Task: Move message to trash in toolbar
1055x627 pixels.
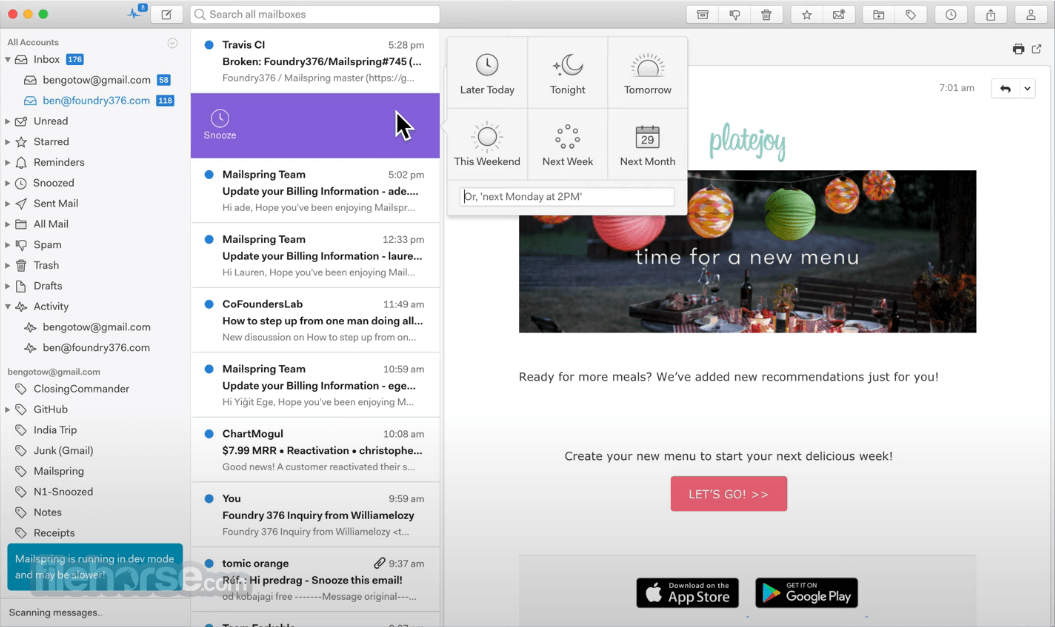Action: point(766,14)
